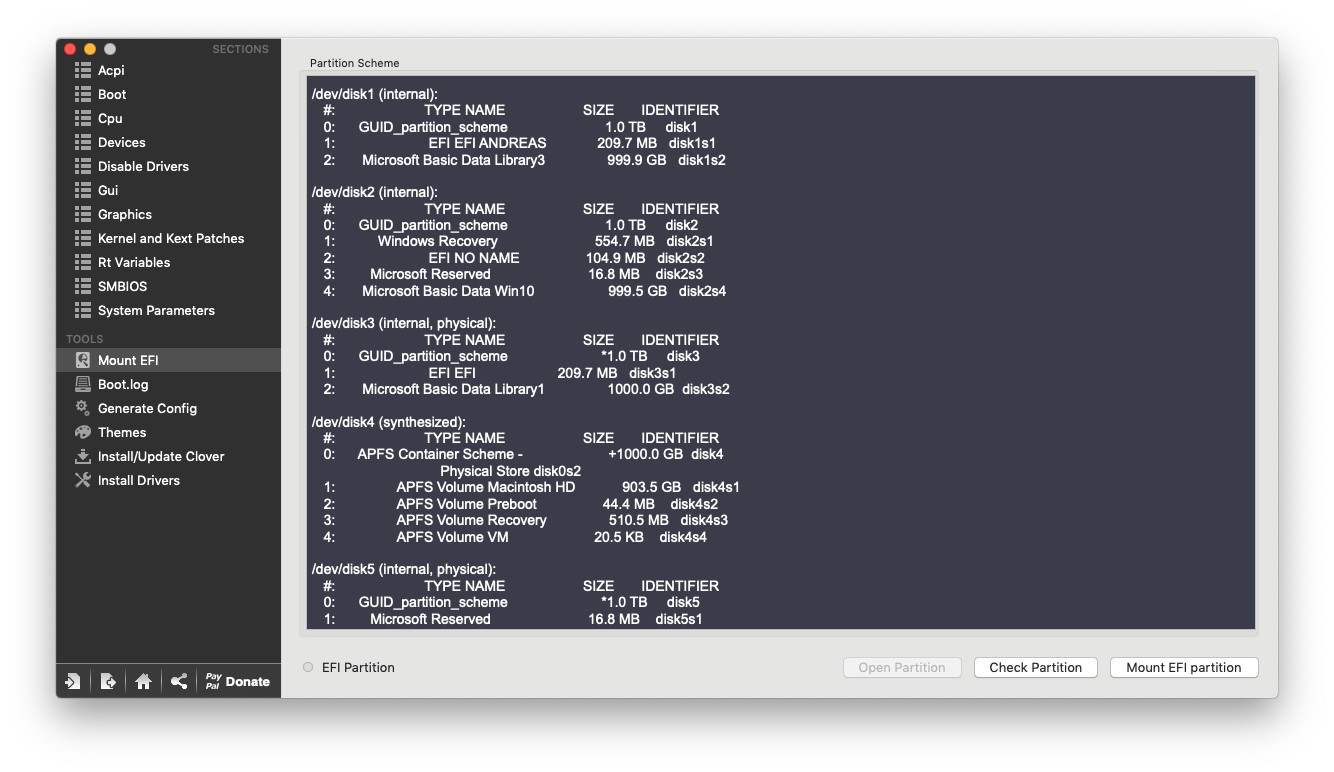Click the import configuration icon

point(73,681)
